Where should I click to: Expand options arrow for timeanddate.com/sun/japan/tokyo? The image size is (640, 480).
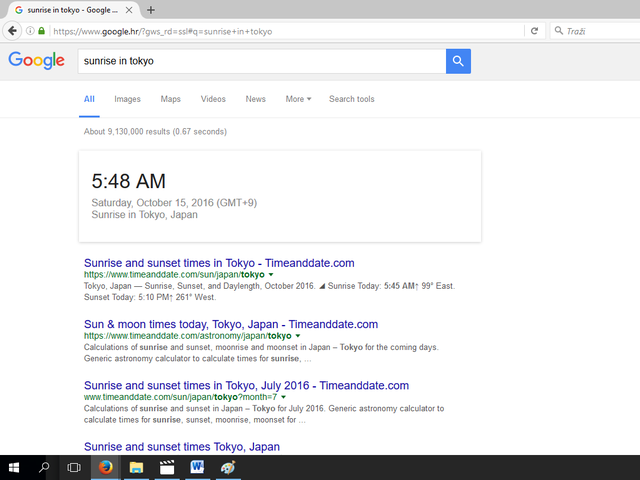pyautogui.click(x=271, y=275)
